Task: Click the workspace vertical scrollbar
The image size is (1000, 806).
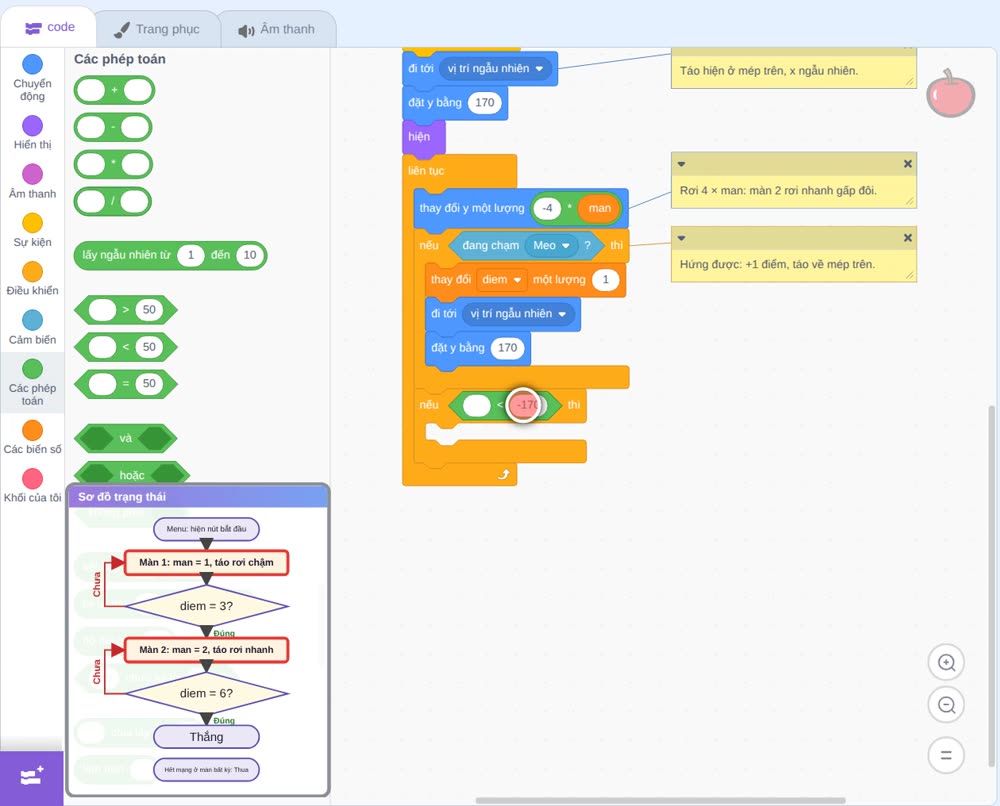Action: 991,587
